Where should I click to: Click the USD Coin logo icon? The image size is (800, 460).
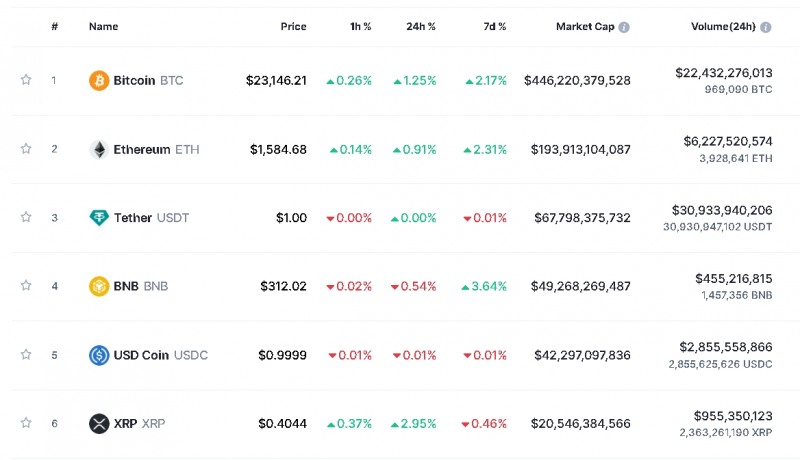(99, 355)
